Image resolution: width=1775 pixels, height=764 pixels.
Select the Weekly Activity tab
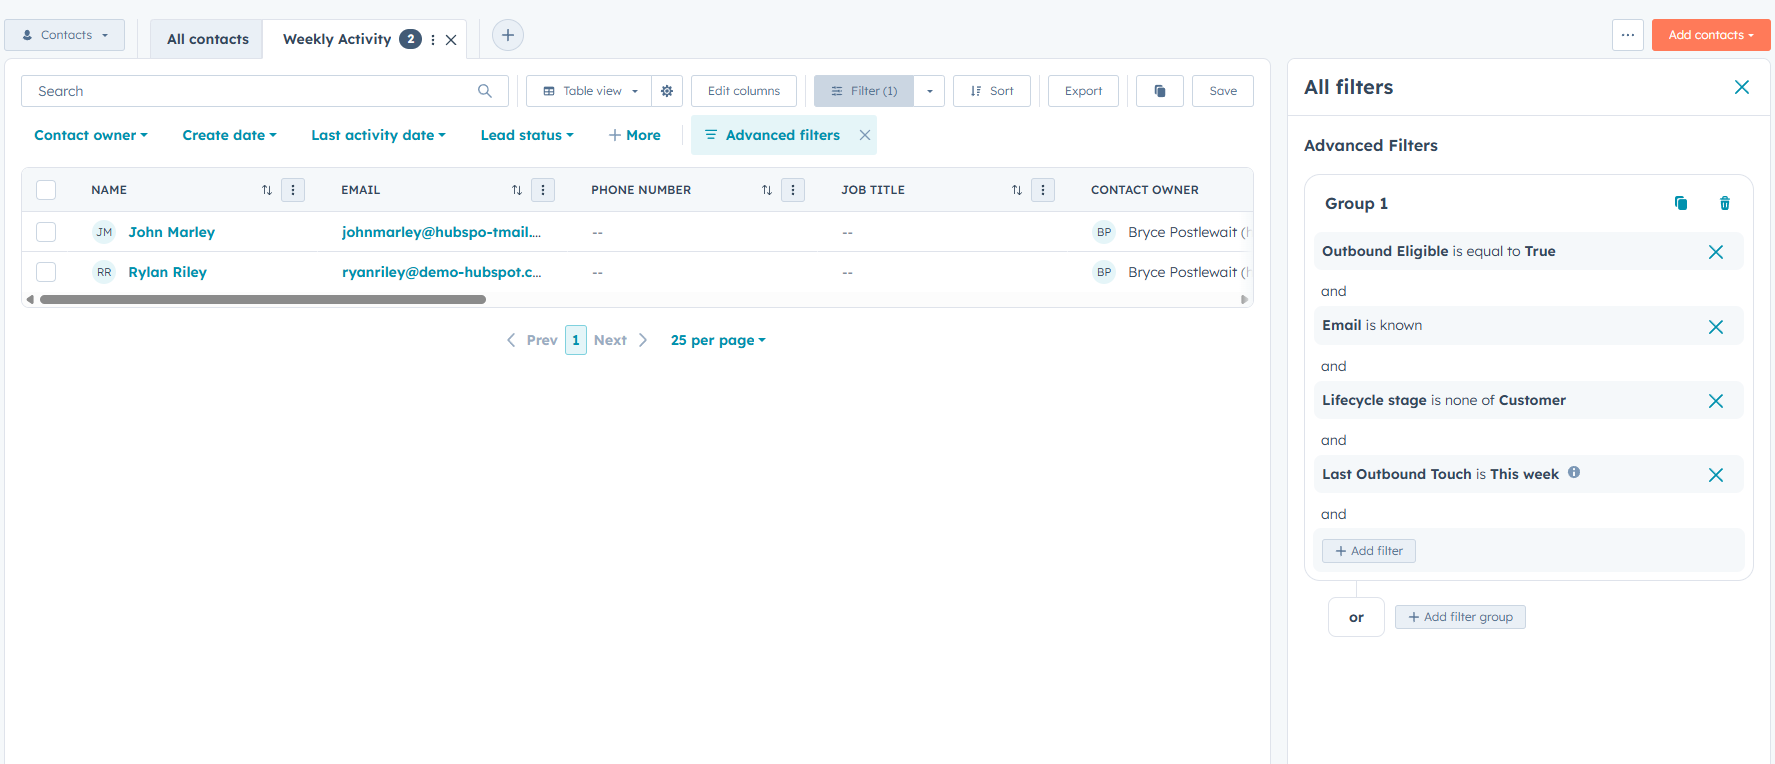tap(337, 39)
